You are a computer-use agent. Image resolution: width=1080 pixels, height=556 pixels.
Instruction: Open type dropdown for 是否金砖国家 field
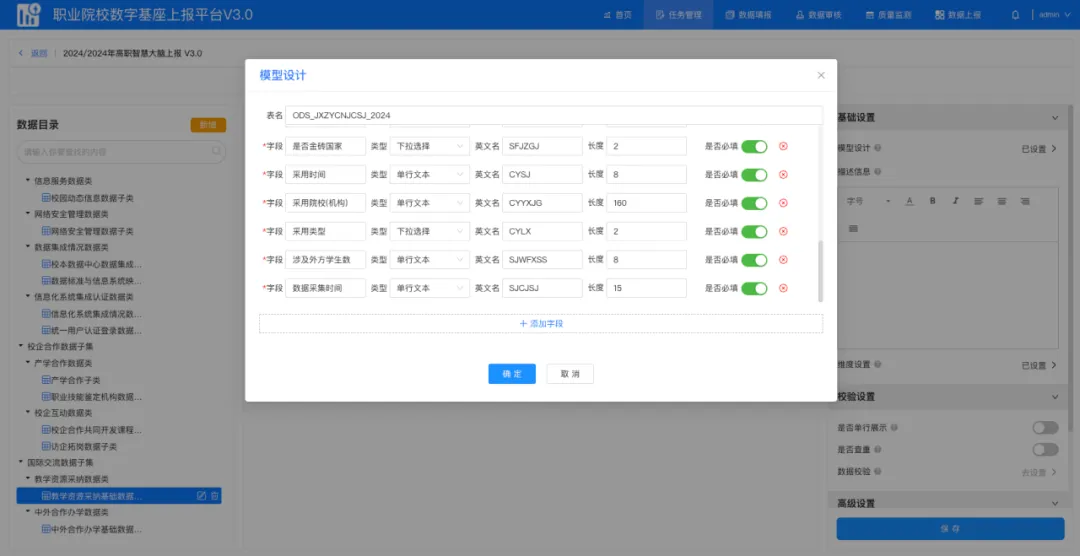point(428,146)
